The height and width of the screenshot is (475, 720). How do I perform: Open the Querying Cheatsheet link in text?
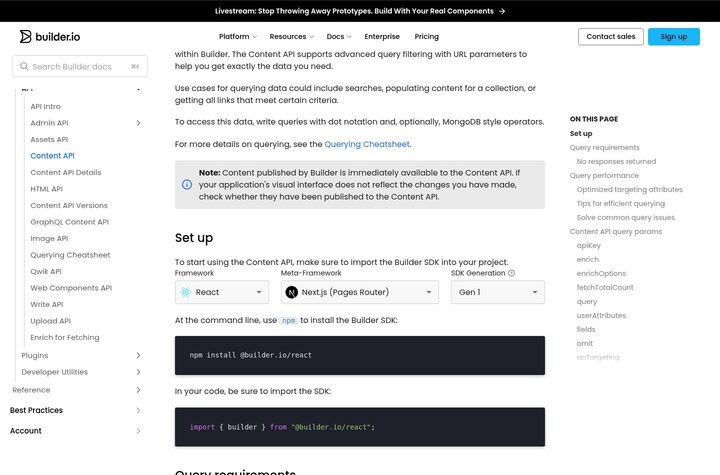367,144
